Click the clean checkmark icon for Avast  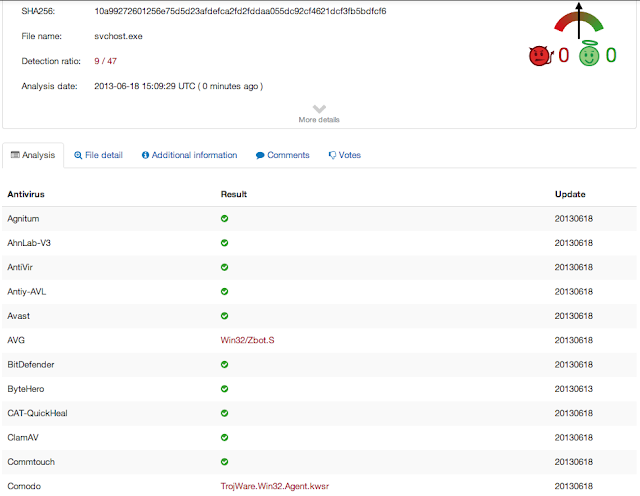(x=224, y=316)
